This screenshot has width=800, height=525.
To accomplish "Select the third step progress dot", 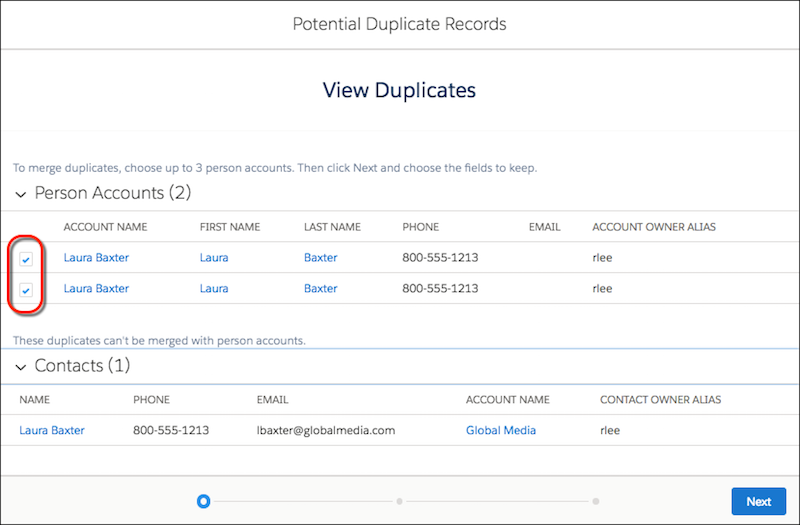I will click(x=595, y=502).
